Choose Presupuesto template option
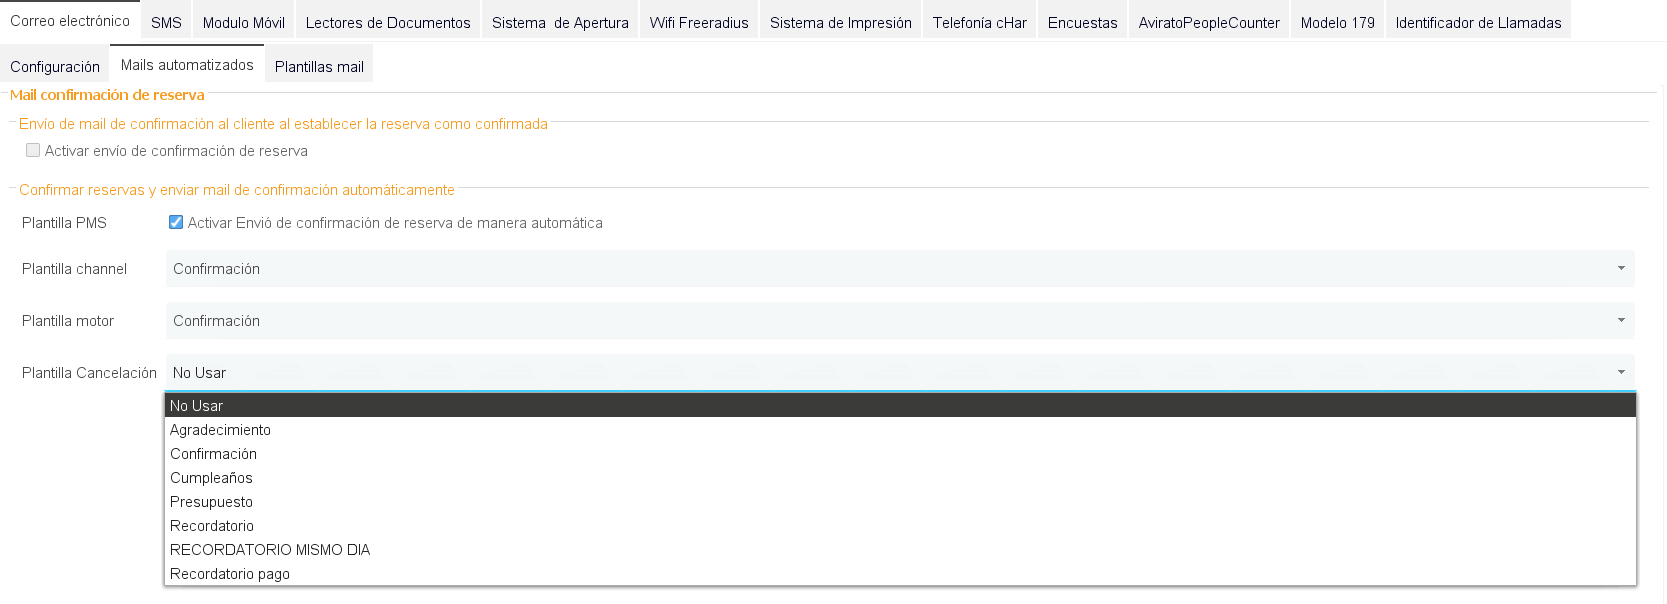The height and width of the screenshot is (604, 1667). [x=900, y=501]
